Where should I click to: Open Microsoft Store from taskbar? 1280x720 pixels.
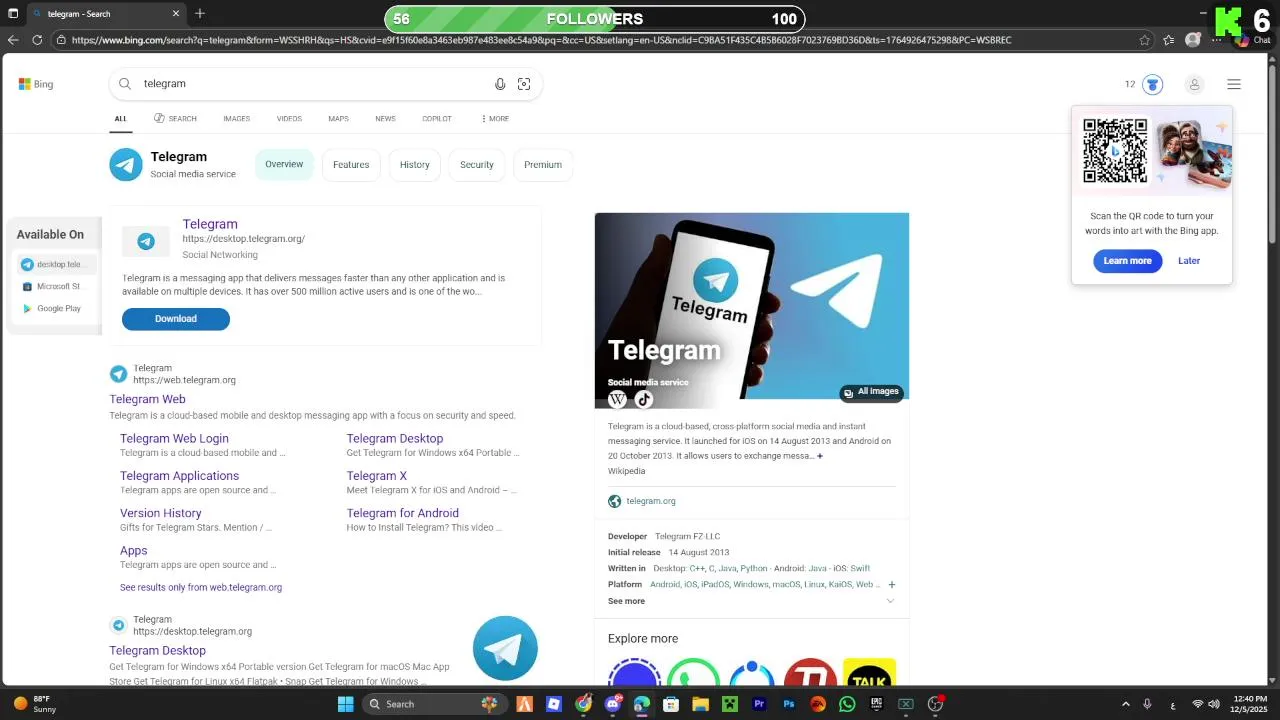click(x=671, y=704)
